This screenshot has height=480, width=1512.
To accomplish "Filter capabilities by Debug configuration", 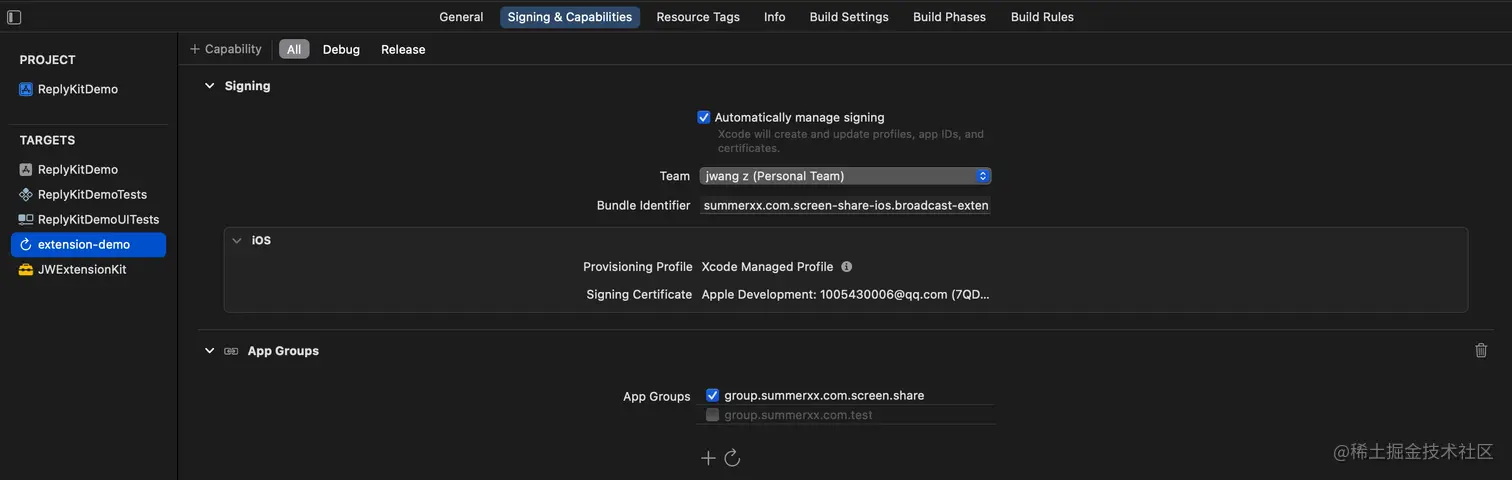I will coord(341,49).
